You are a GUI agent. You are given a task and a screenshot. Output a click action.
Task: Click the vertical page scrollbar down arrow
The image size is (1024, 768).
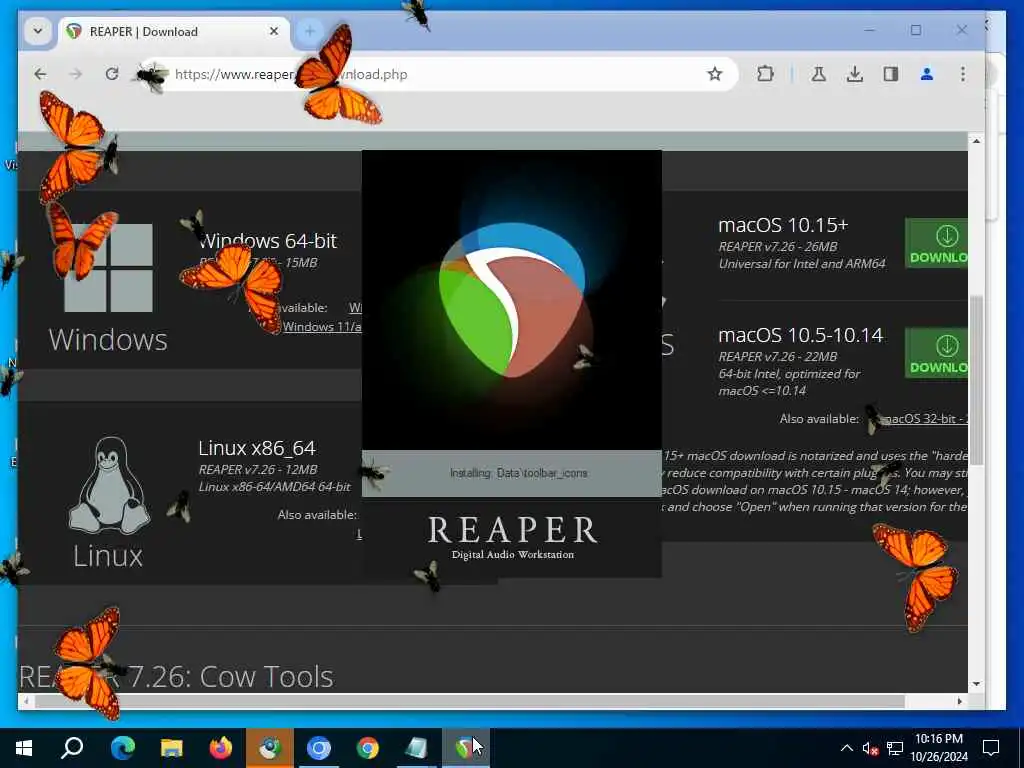pyautogui.click(x=976, y=684)
